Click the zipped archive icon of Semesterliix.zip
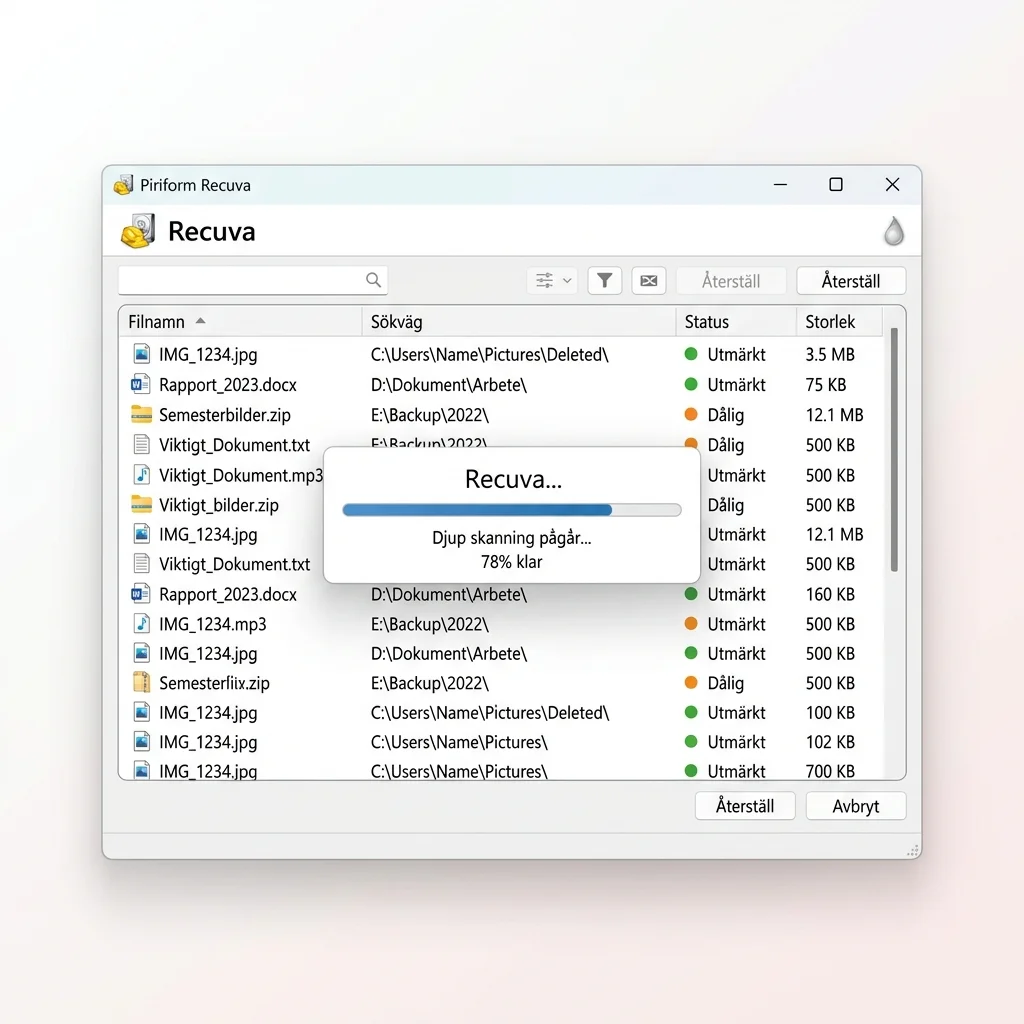 coord(141,682)
